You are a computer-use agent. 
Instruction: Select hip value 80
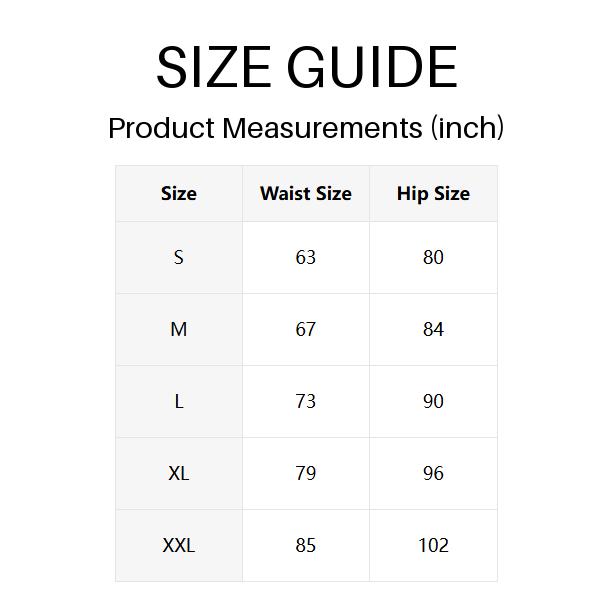(433, 258)
